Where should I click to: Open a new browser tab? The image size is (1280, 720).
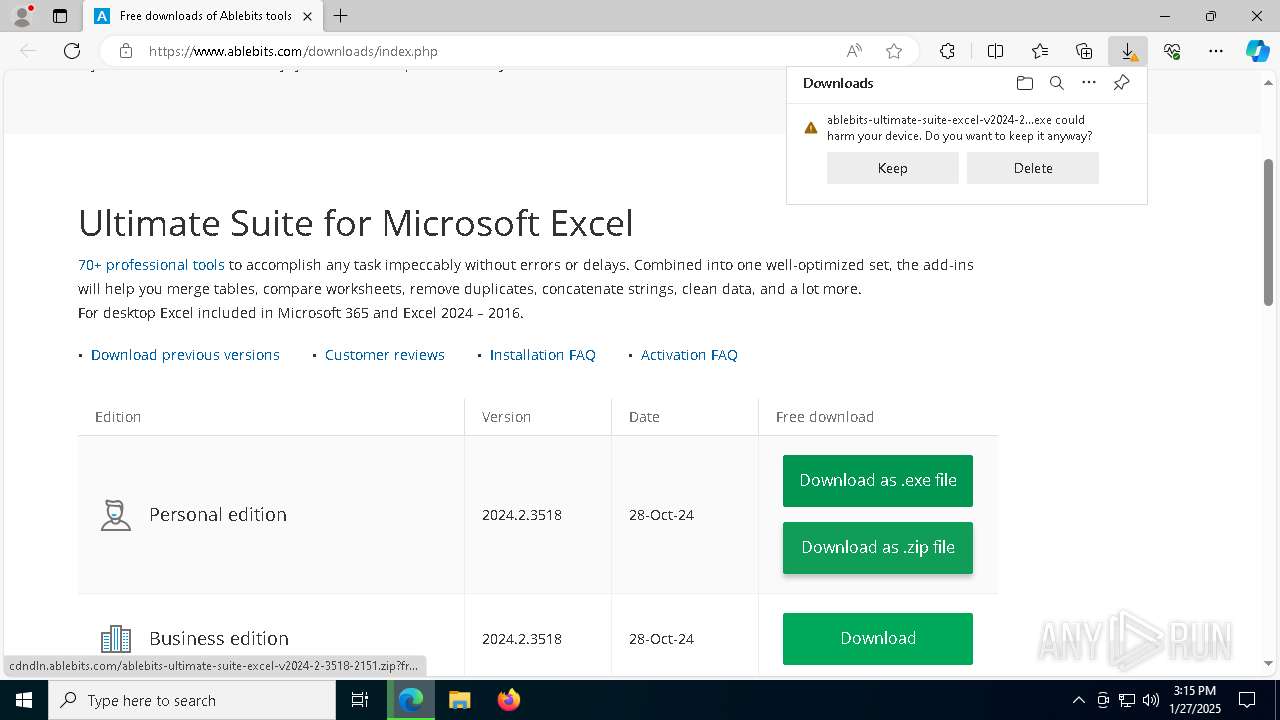point(341,16)
